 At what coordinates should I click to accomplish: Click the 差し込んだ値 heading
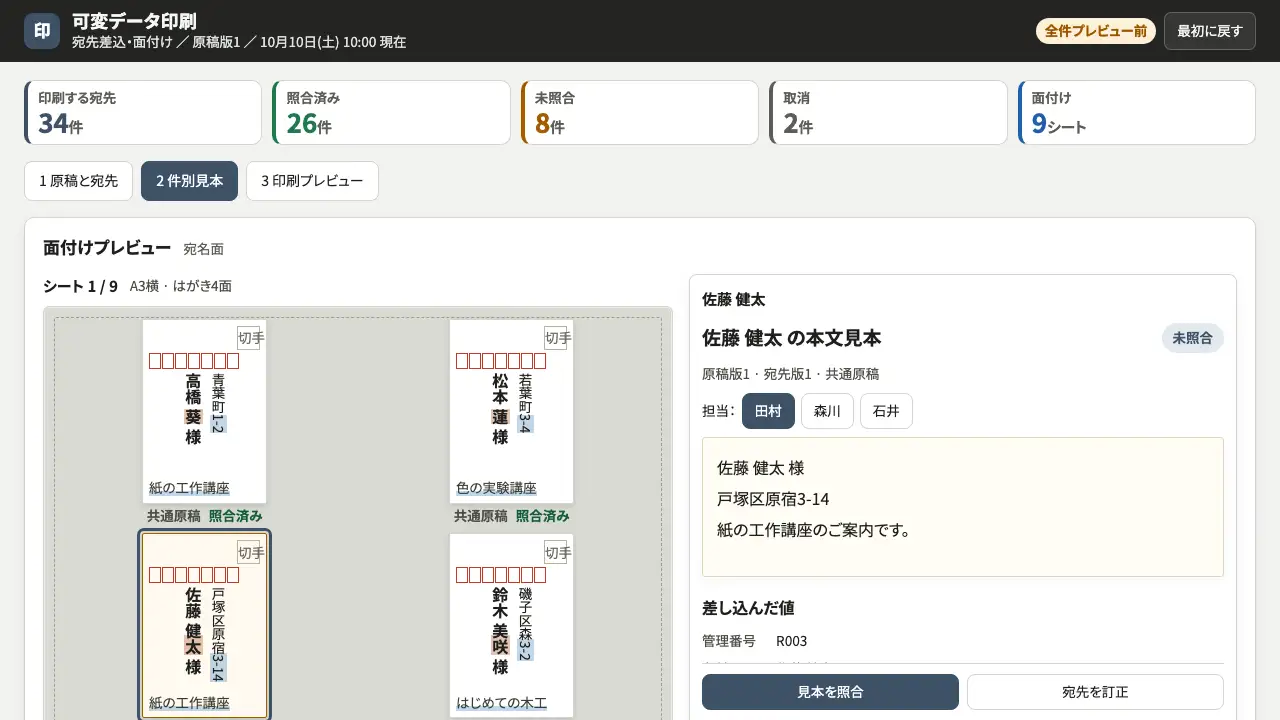[748, 608]
